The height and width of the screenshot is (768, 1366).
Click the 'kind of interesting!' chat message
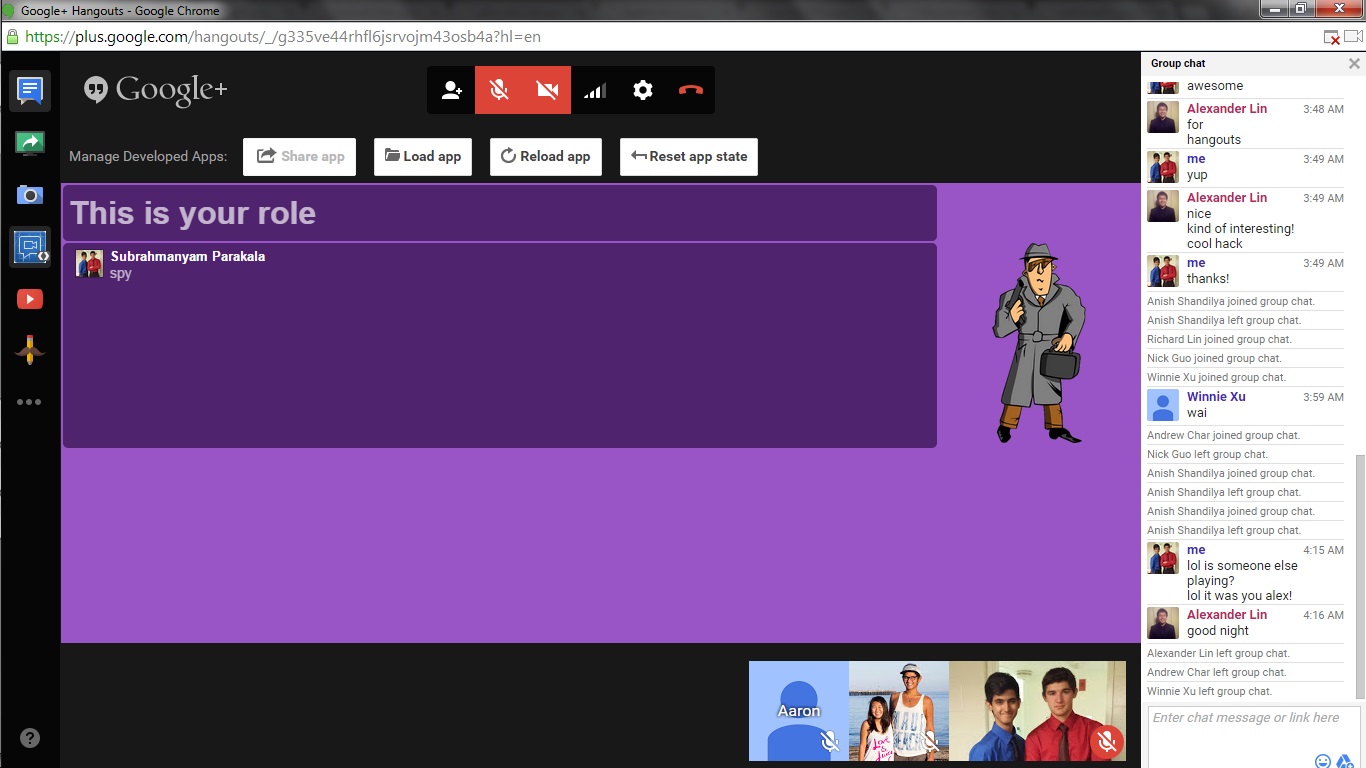[1240, 228]
